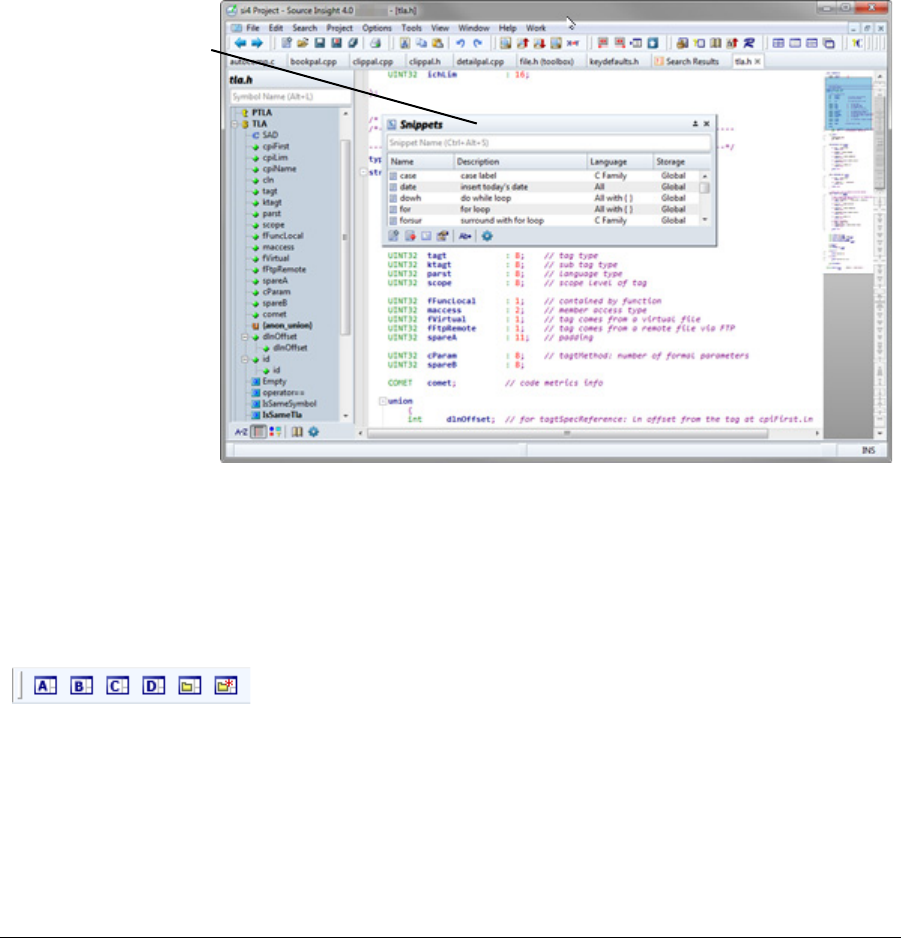Click layout C icon in lower toolbar
The width and height of the screenshot is (901, 938).
117,686
